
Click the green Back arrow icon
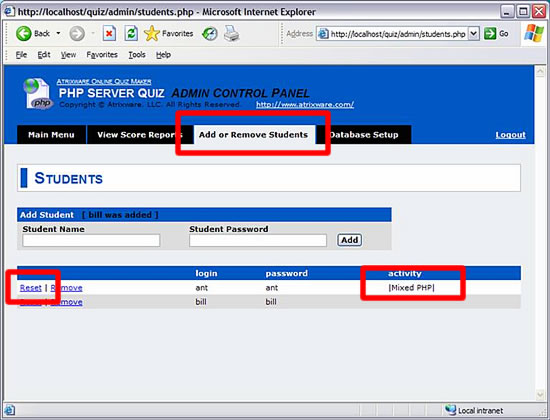tap(24, 34)
